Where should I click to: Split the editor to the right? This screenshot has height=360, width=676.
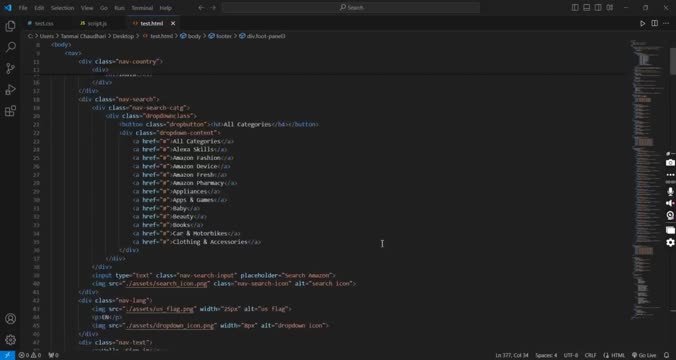click(654, 23)
